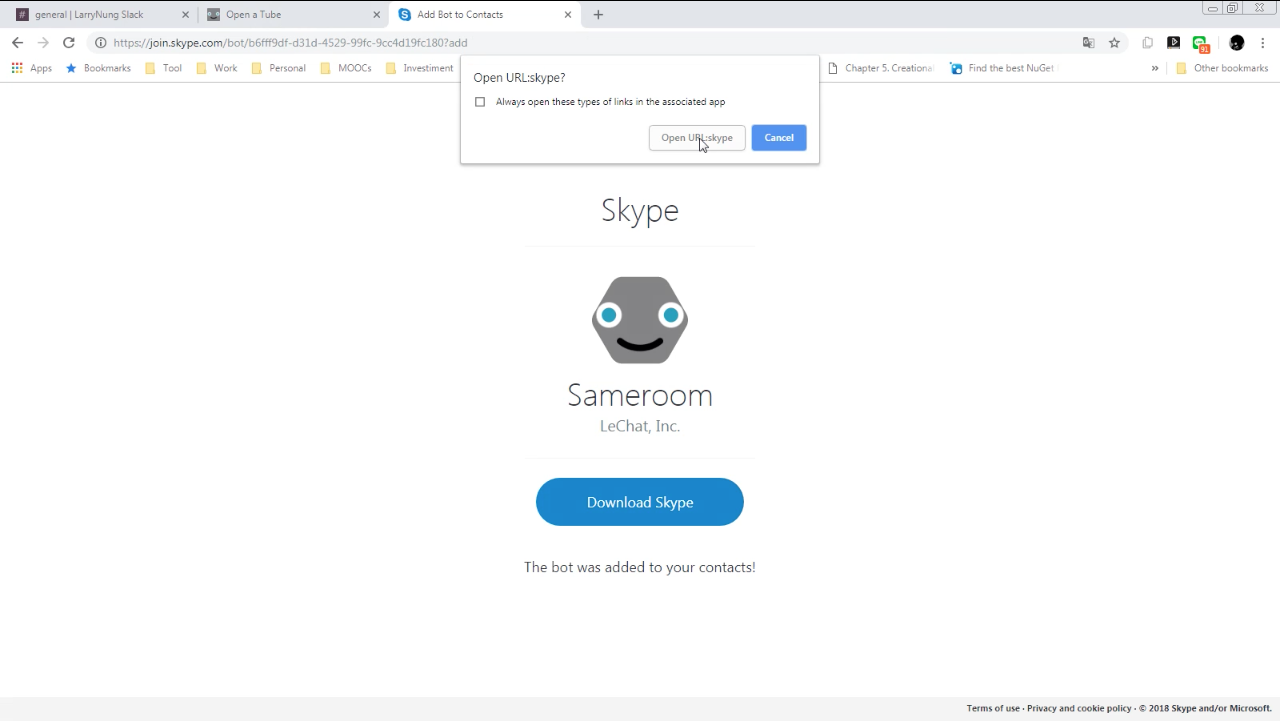Close the Add Bot to Contacts tab

pyautogui.click(x=568, y=15)
